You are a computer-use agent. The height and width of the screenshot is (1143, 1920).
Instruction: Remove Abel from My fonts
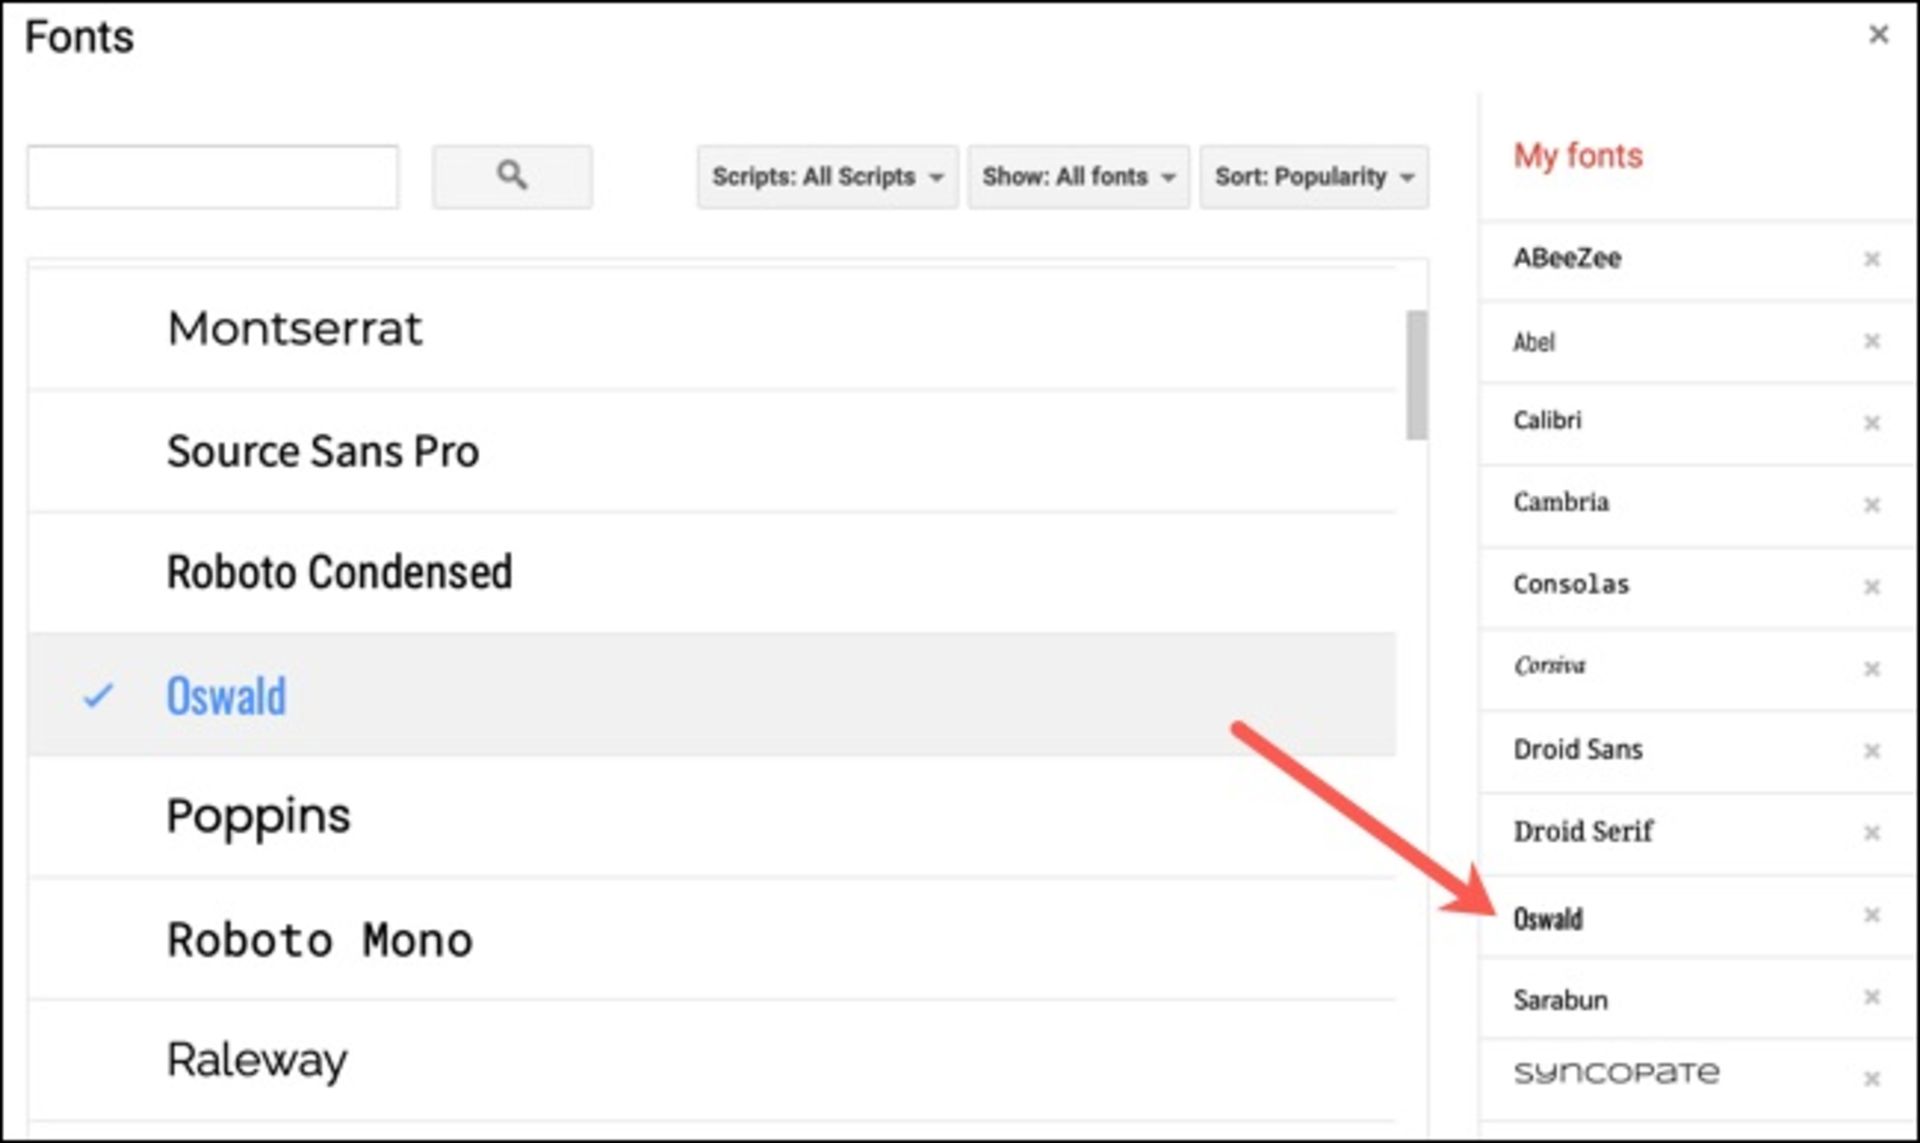(x=1872, y=341)
